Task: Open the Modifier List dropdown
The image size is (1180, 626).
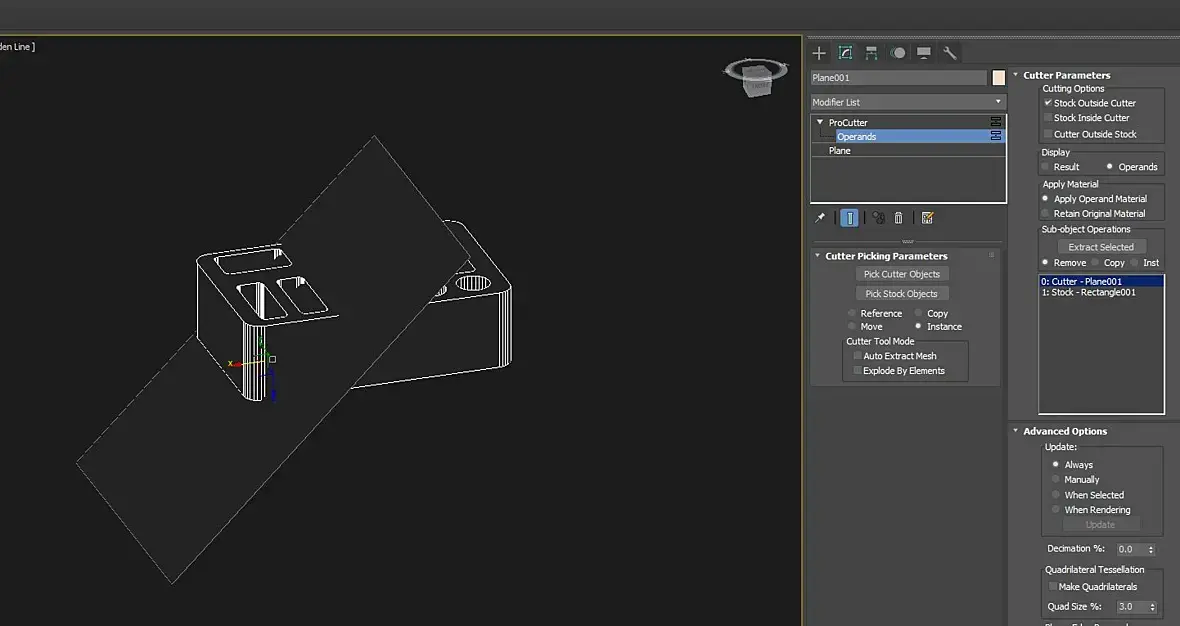Action: click(x=907, y=102)
